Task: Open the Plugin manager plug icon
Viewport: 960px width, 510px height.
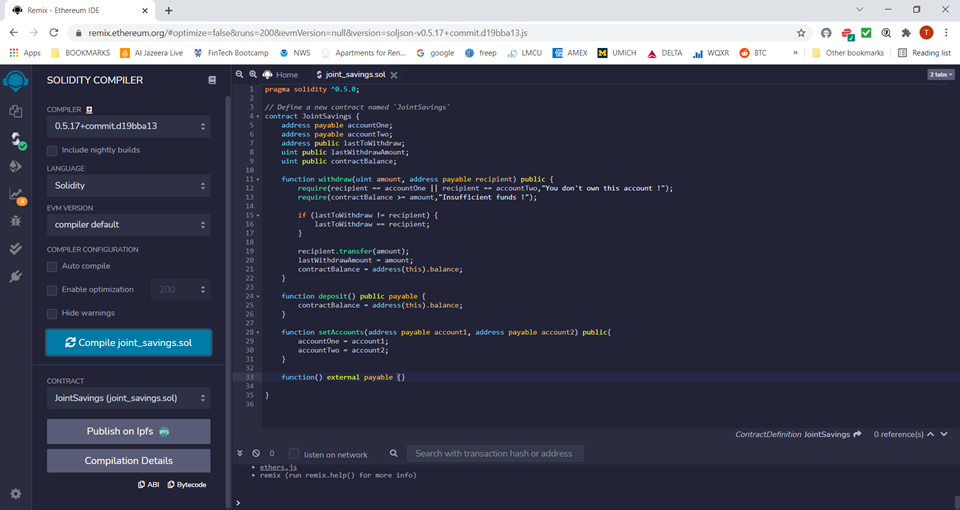Action: [15, 276]
